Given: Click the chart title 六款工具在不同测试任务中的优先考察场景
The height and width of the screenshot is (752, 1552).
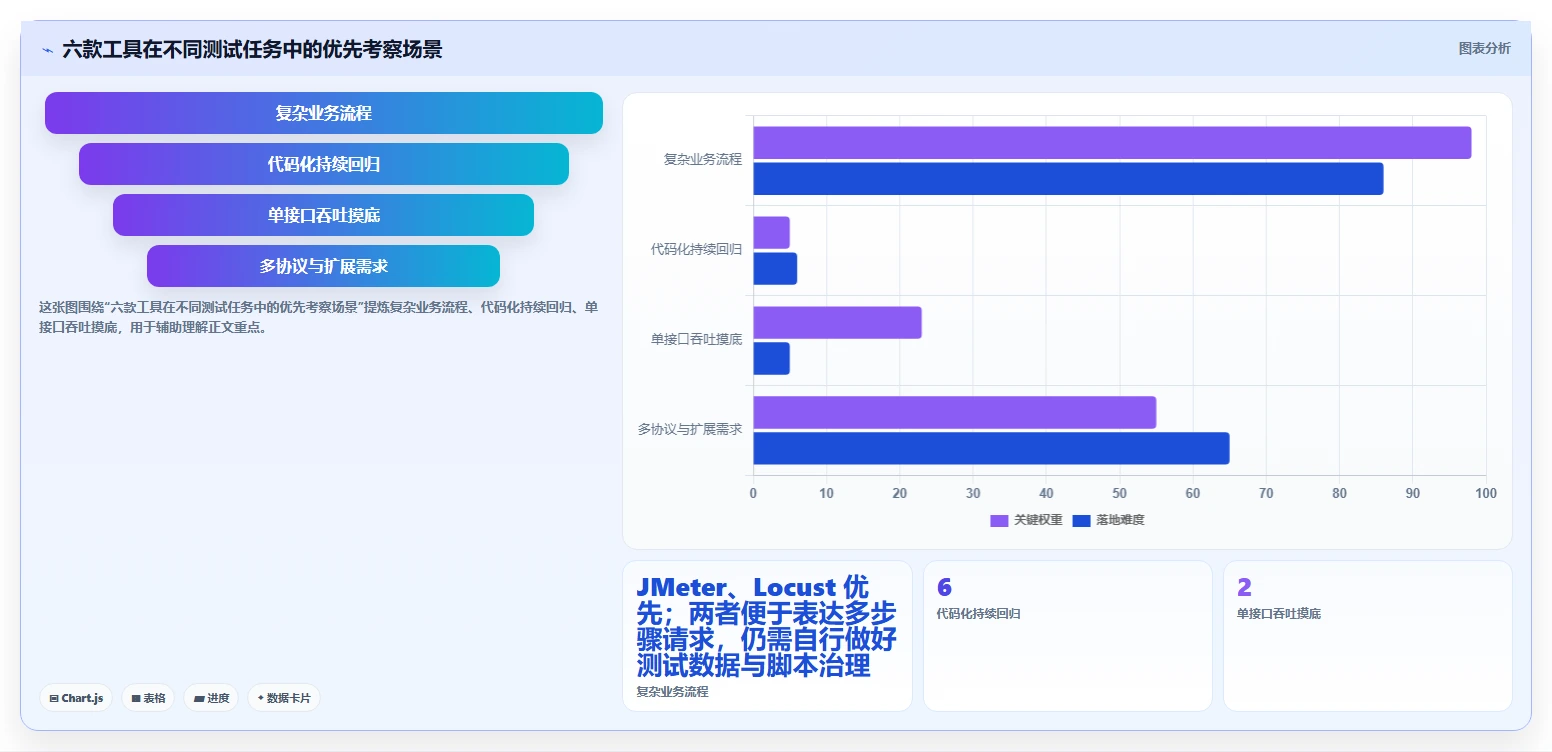Looking at the screenshot, I should coord(252,49).
